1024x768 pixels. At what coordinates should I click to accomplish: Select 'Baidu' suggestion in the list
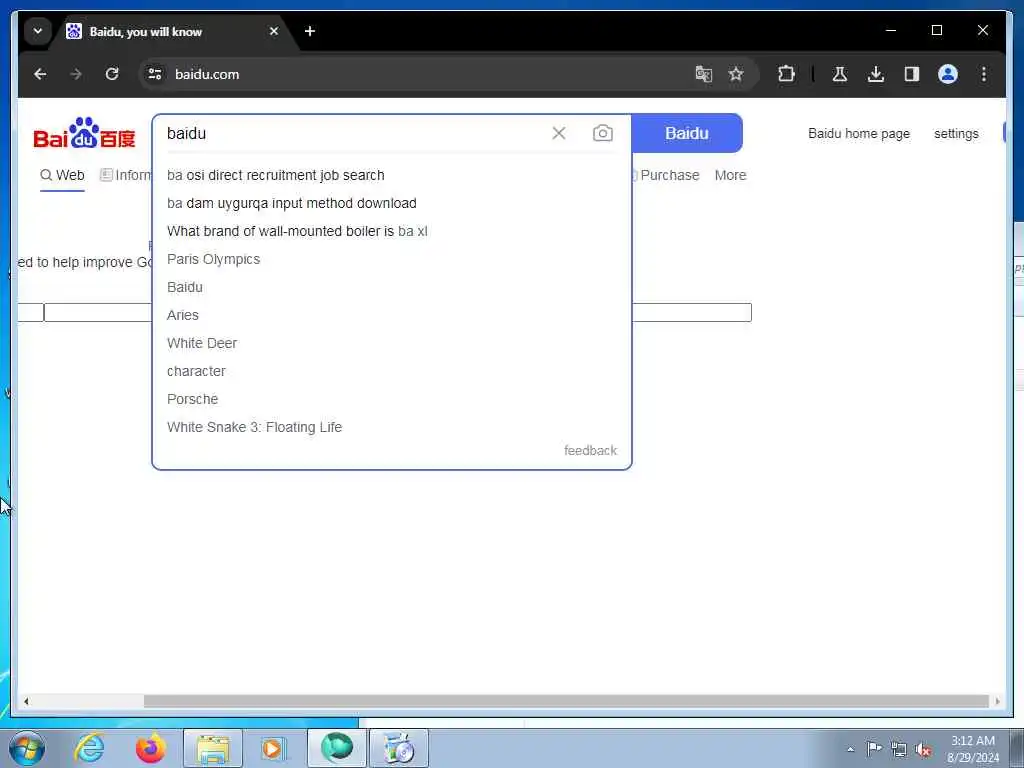click(x=185, y=287)
